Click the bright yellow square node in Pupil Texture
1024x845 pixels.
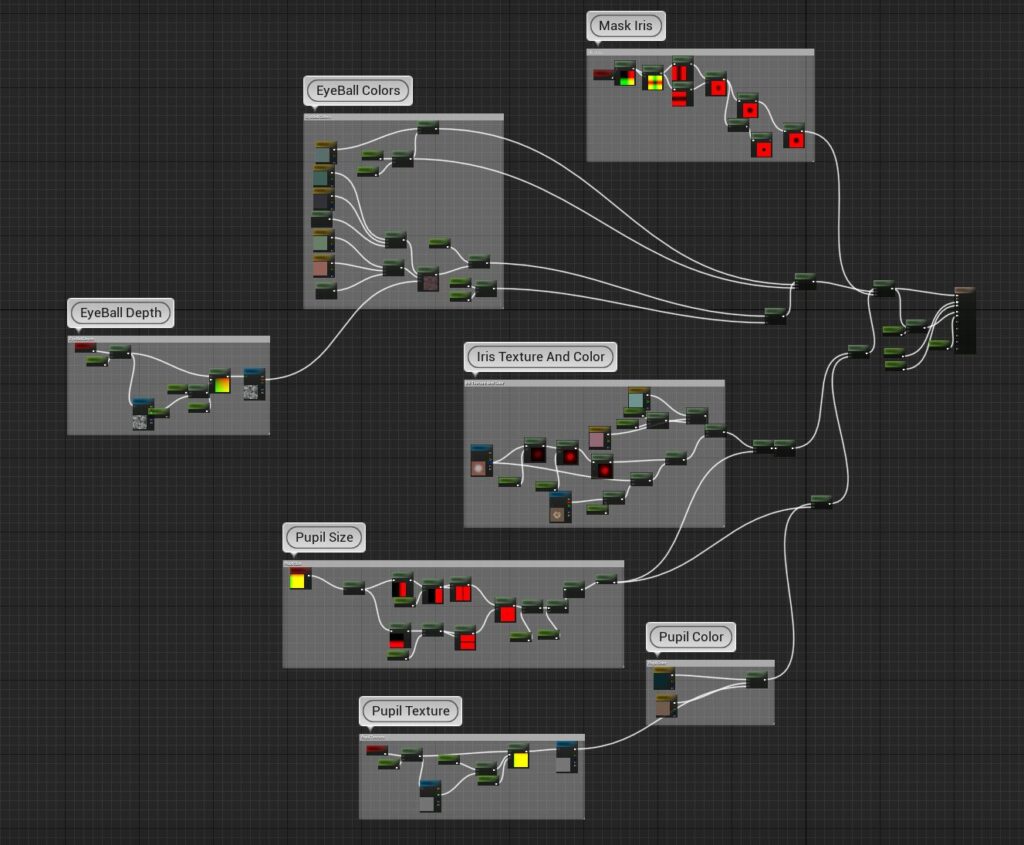[520, 762]
